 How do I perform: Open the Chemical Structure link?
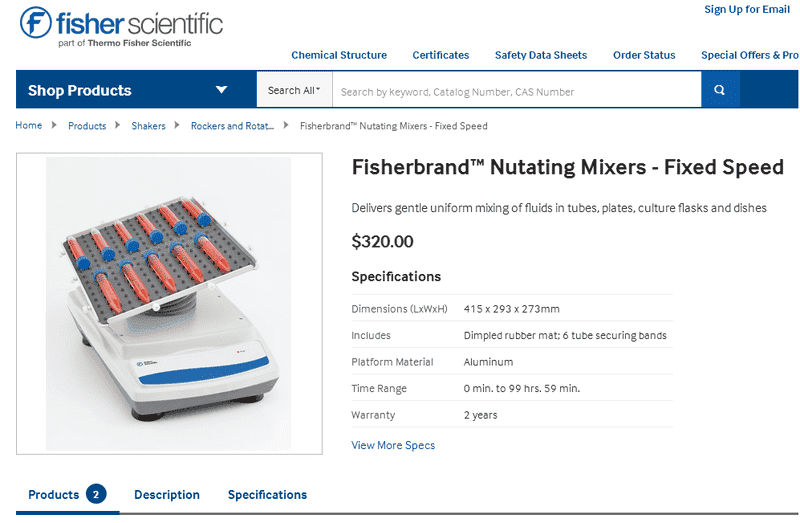[x=339, y=55]
